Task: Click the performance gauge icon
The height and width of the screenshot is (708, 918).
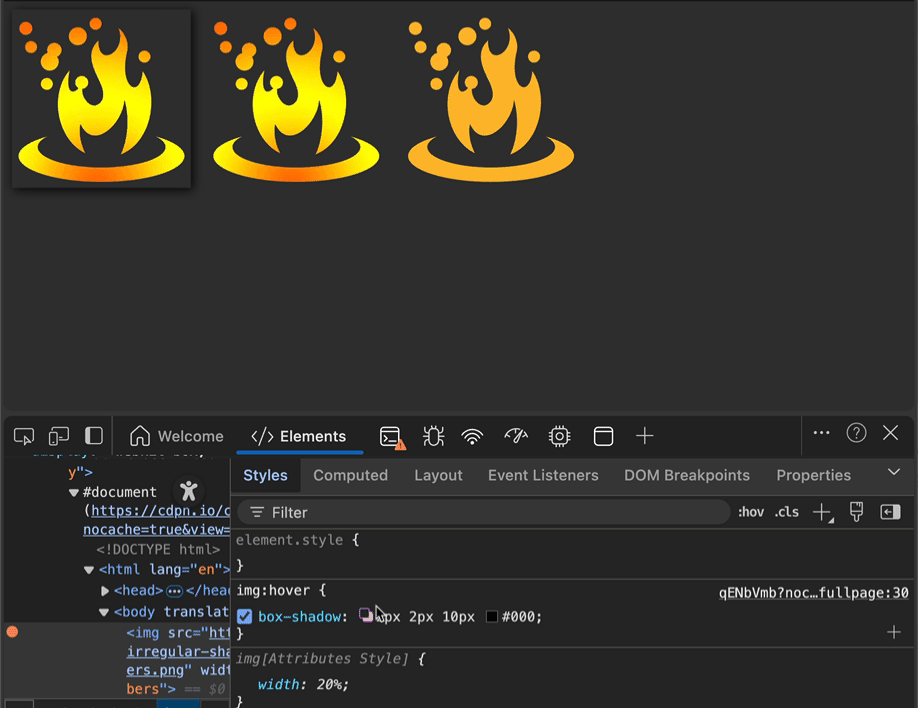Action: (514, 436)
